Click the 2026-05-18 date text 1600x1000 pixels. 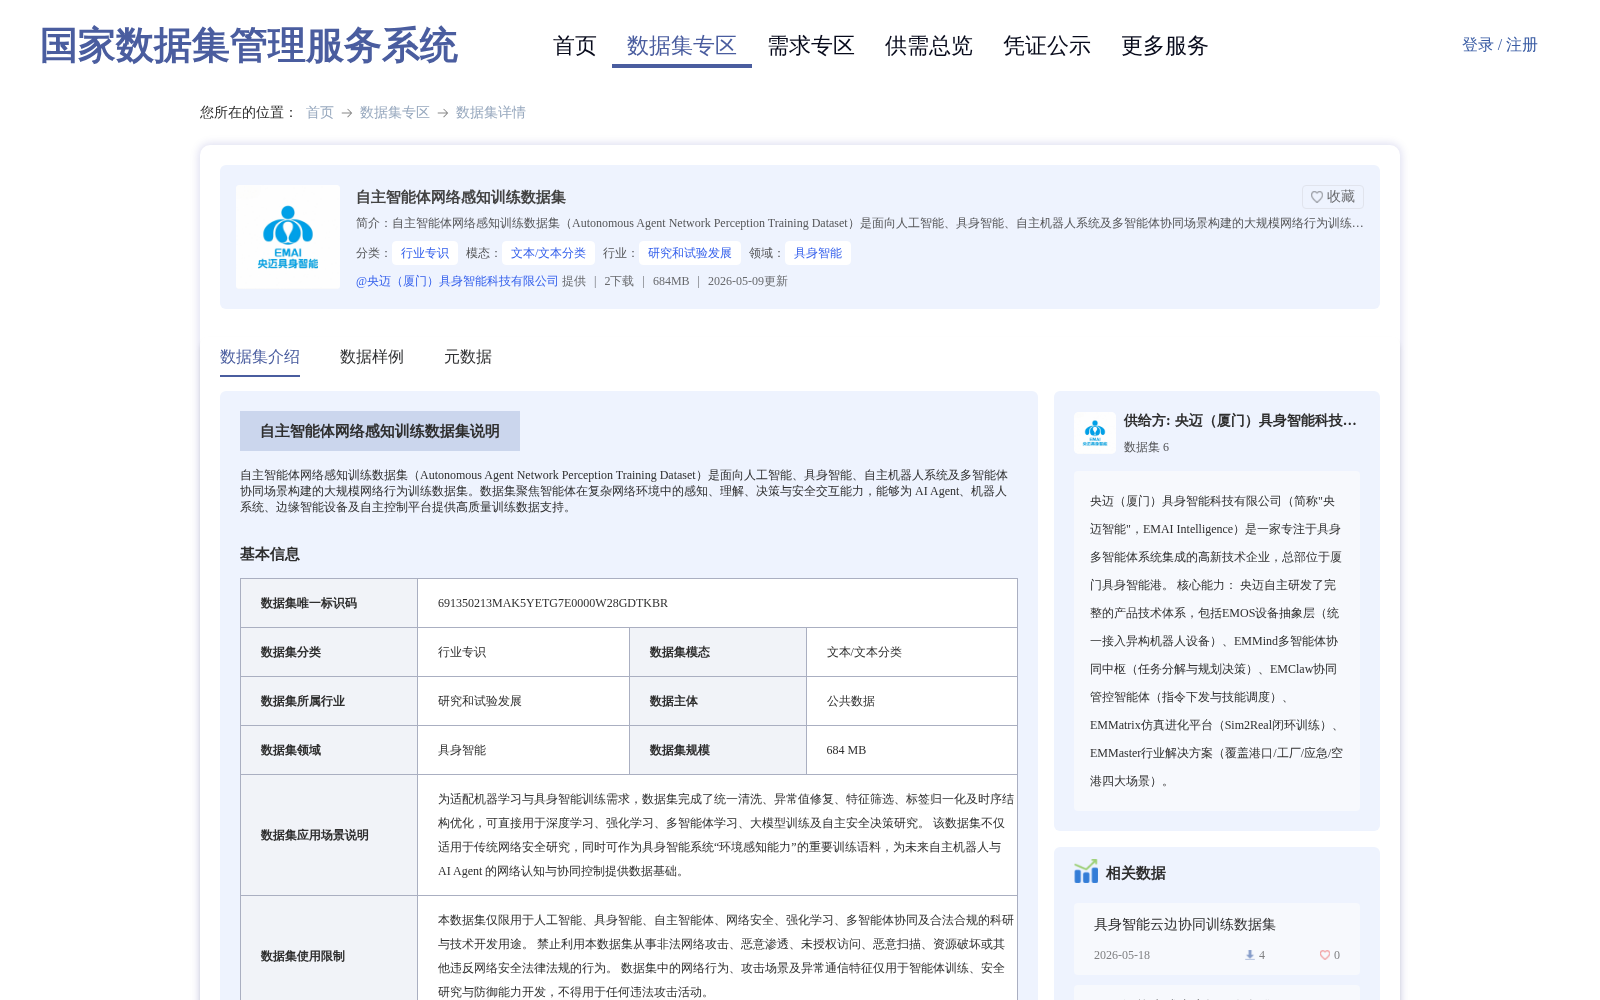1122,955
